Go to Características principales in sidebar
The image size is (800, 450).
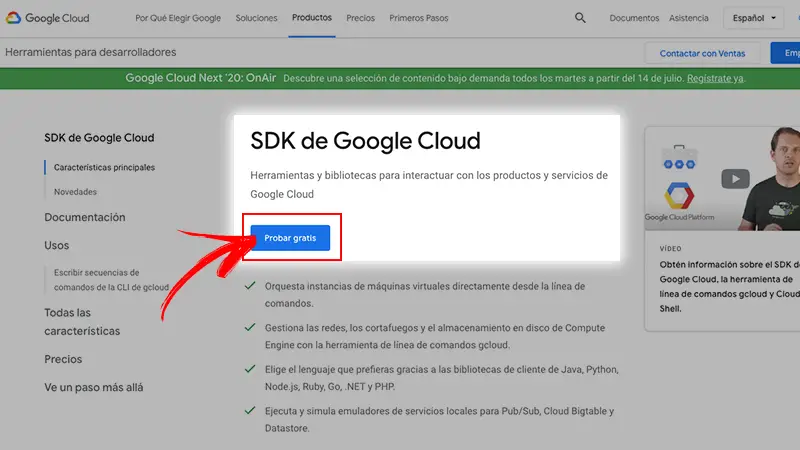[x=104, y=167]
